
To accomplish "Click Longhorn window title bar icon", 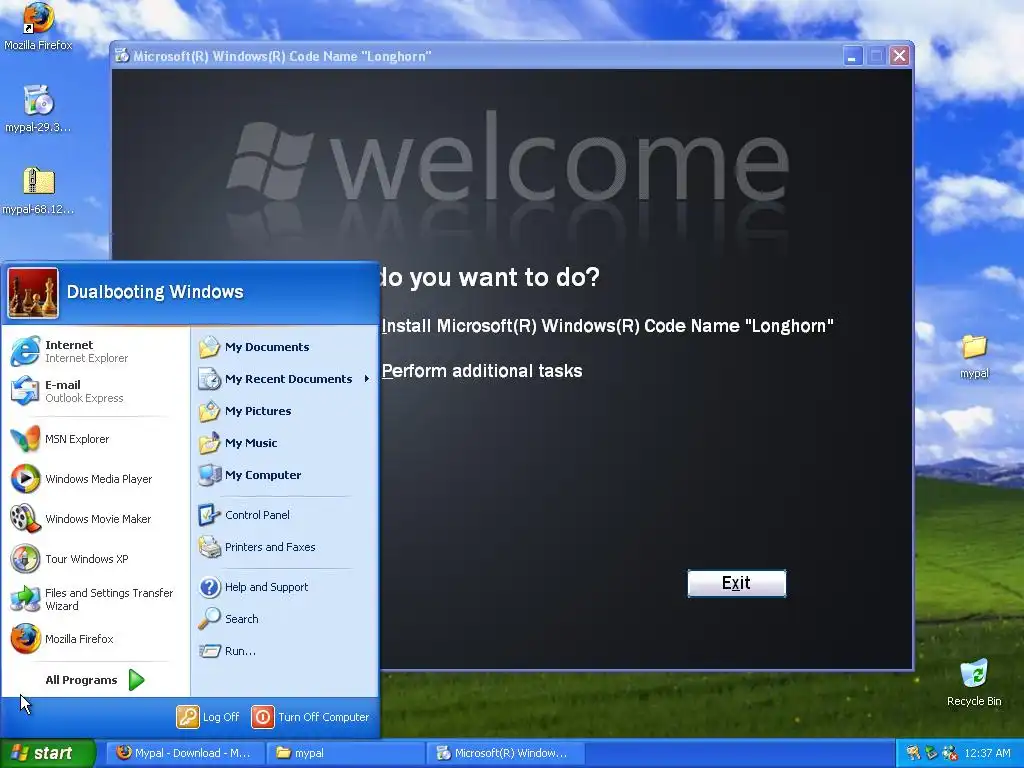I will (121, 56).
